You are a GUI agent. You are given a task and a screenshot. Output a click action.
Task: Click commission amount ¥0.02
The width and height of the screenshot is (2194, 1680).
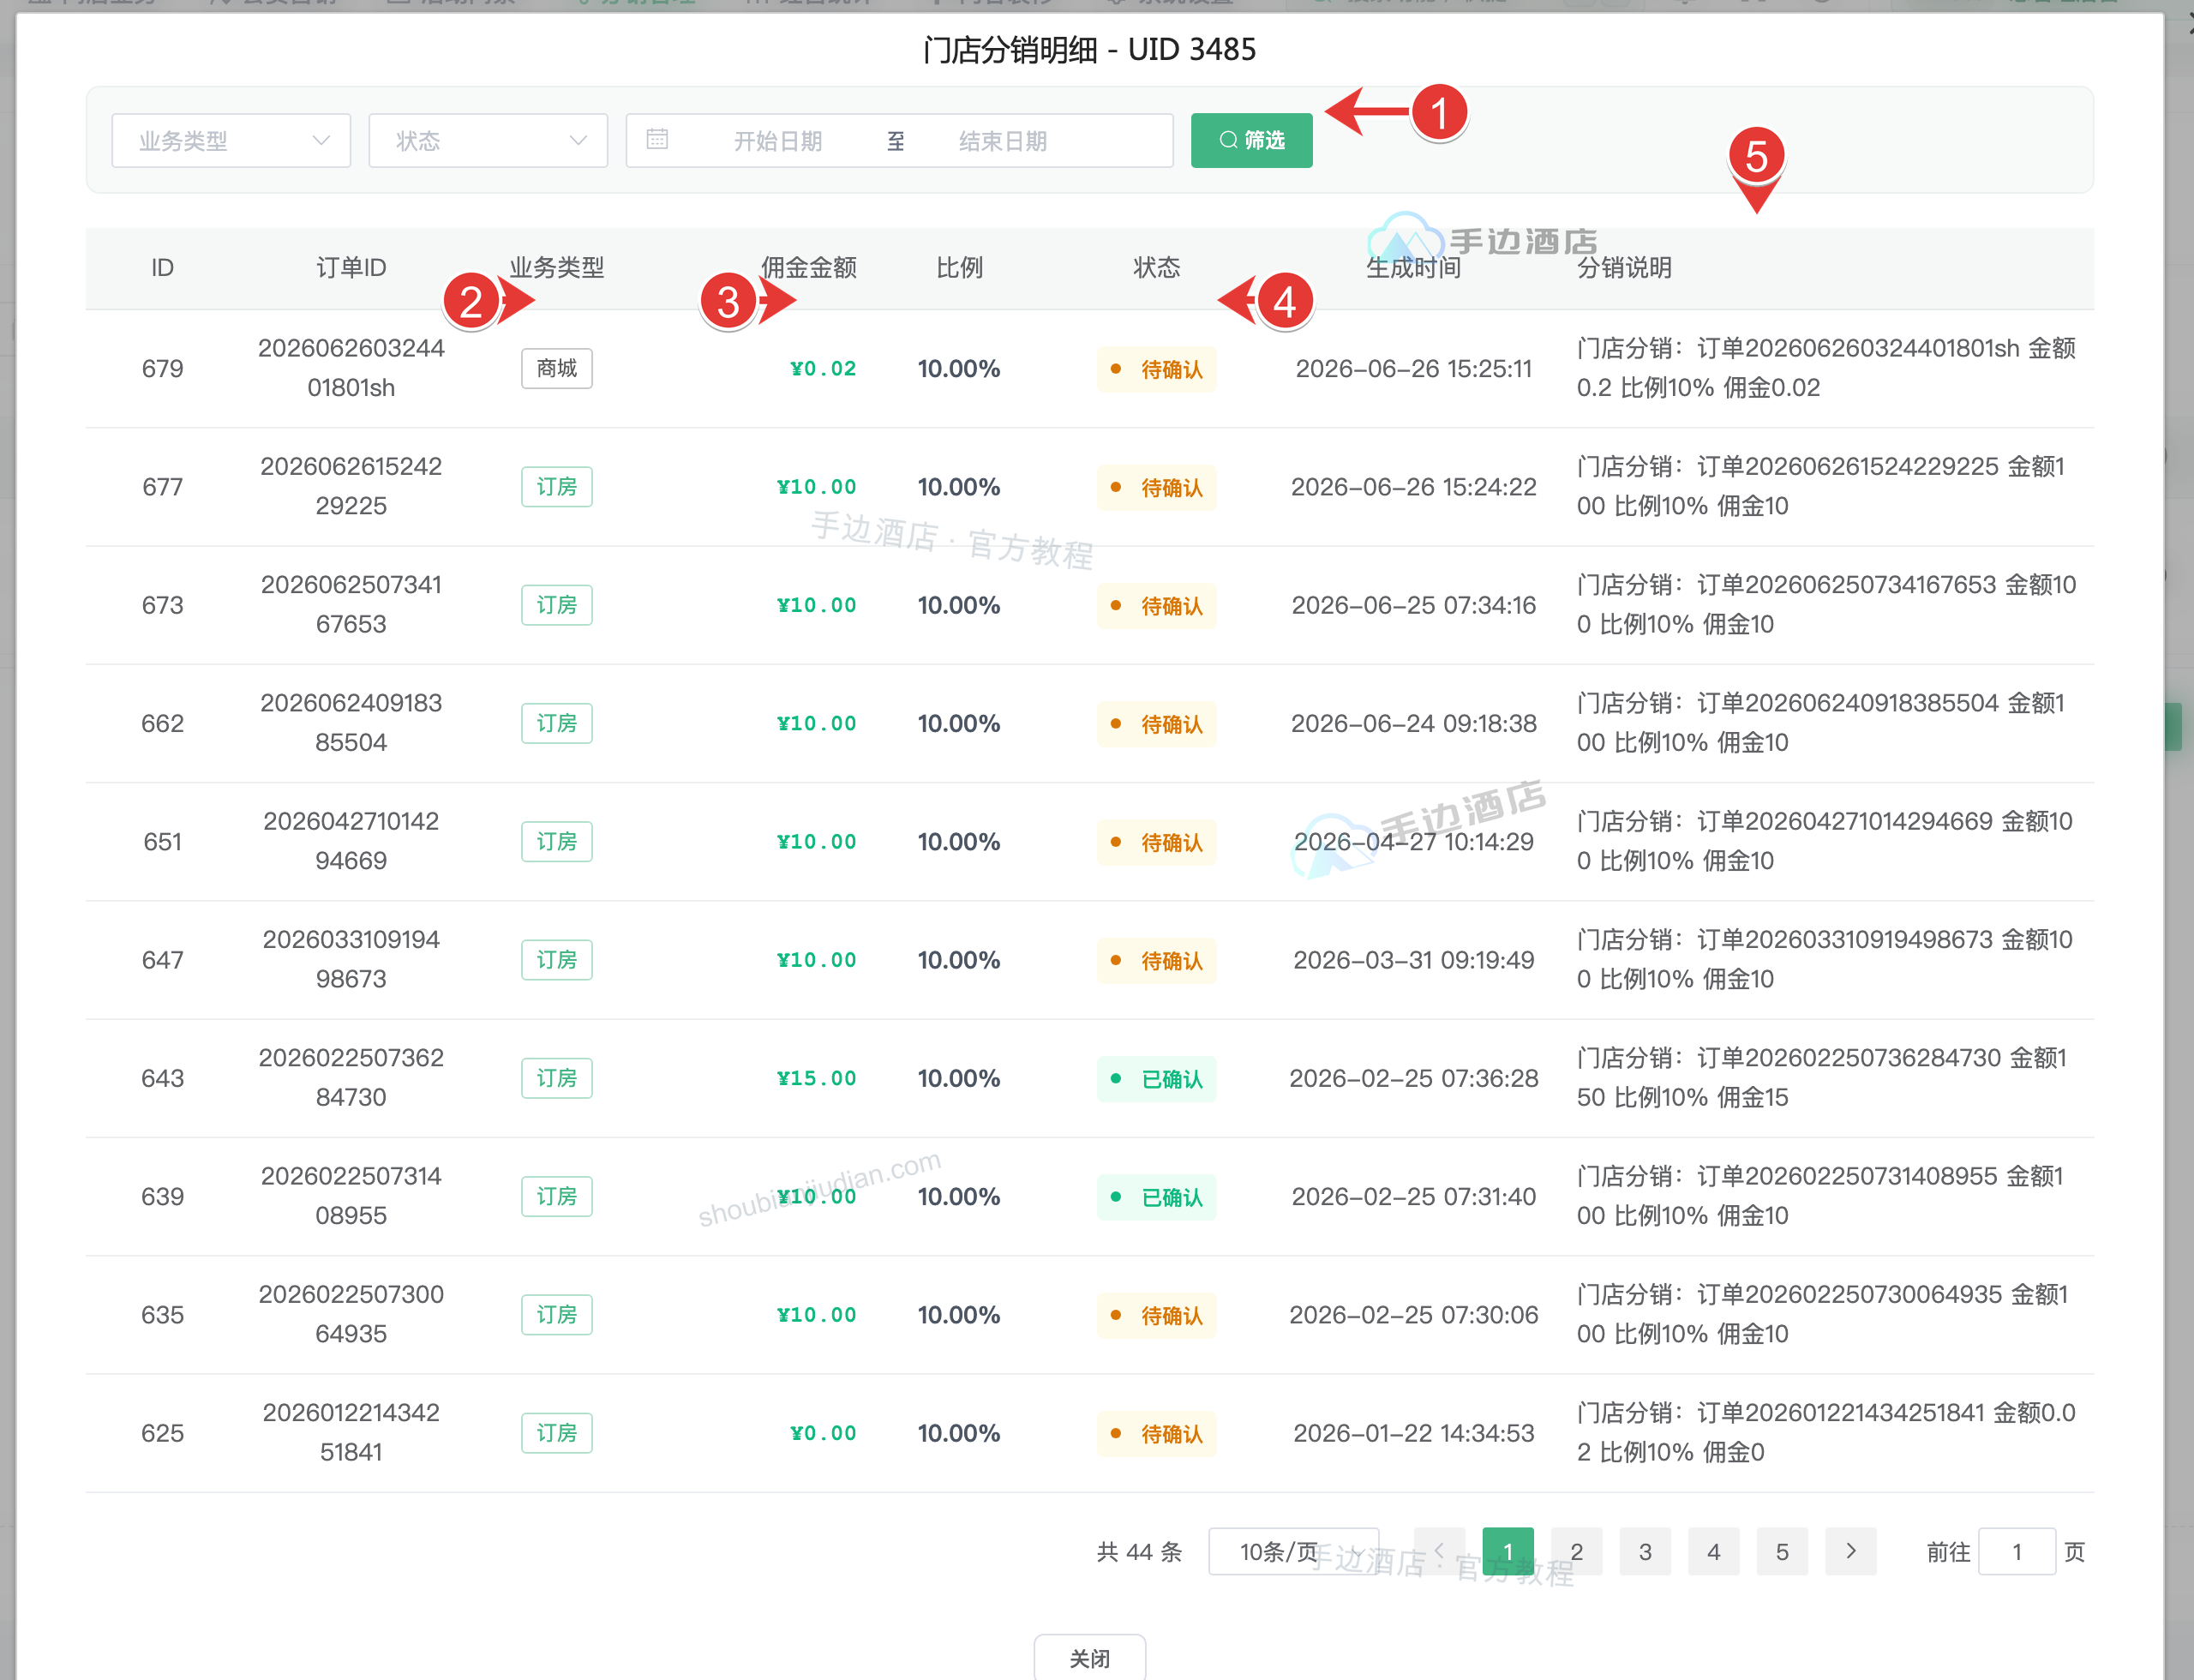click(823, 368)
